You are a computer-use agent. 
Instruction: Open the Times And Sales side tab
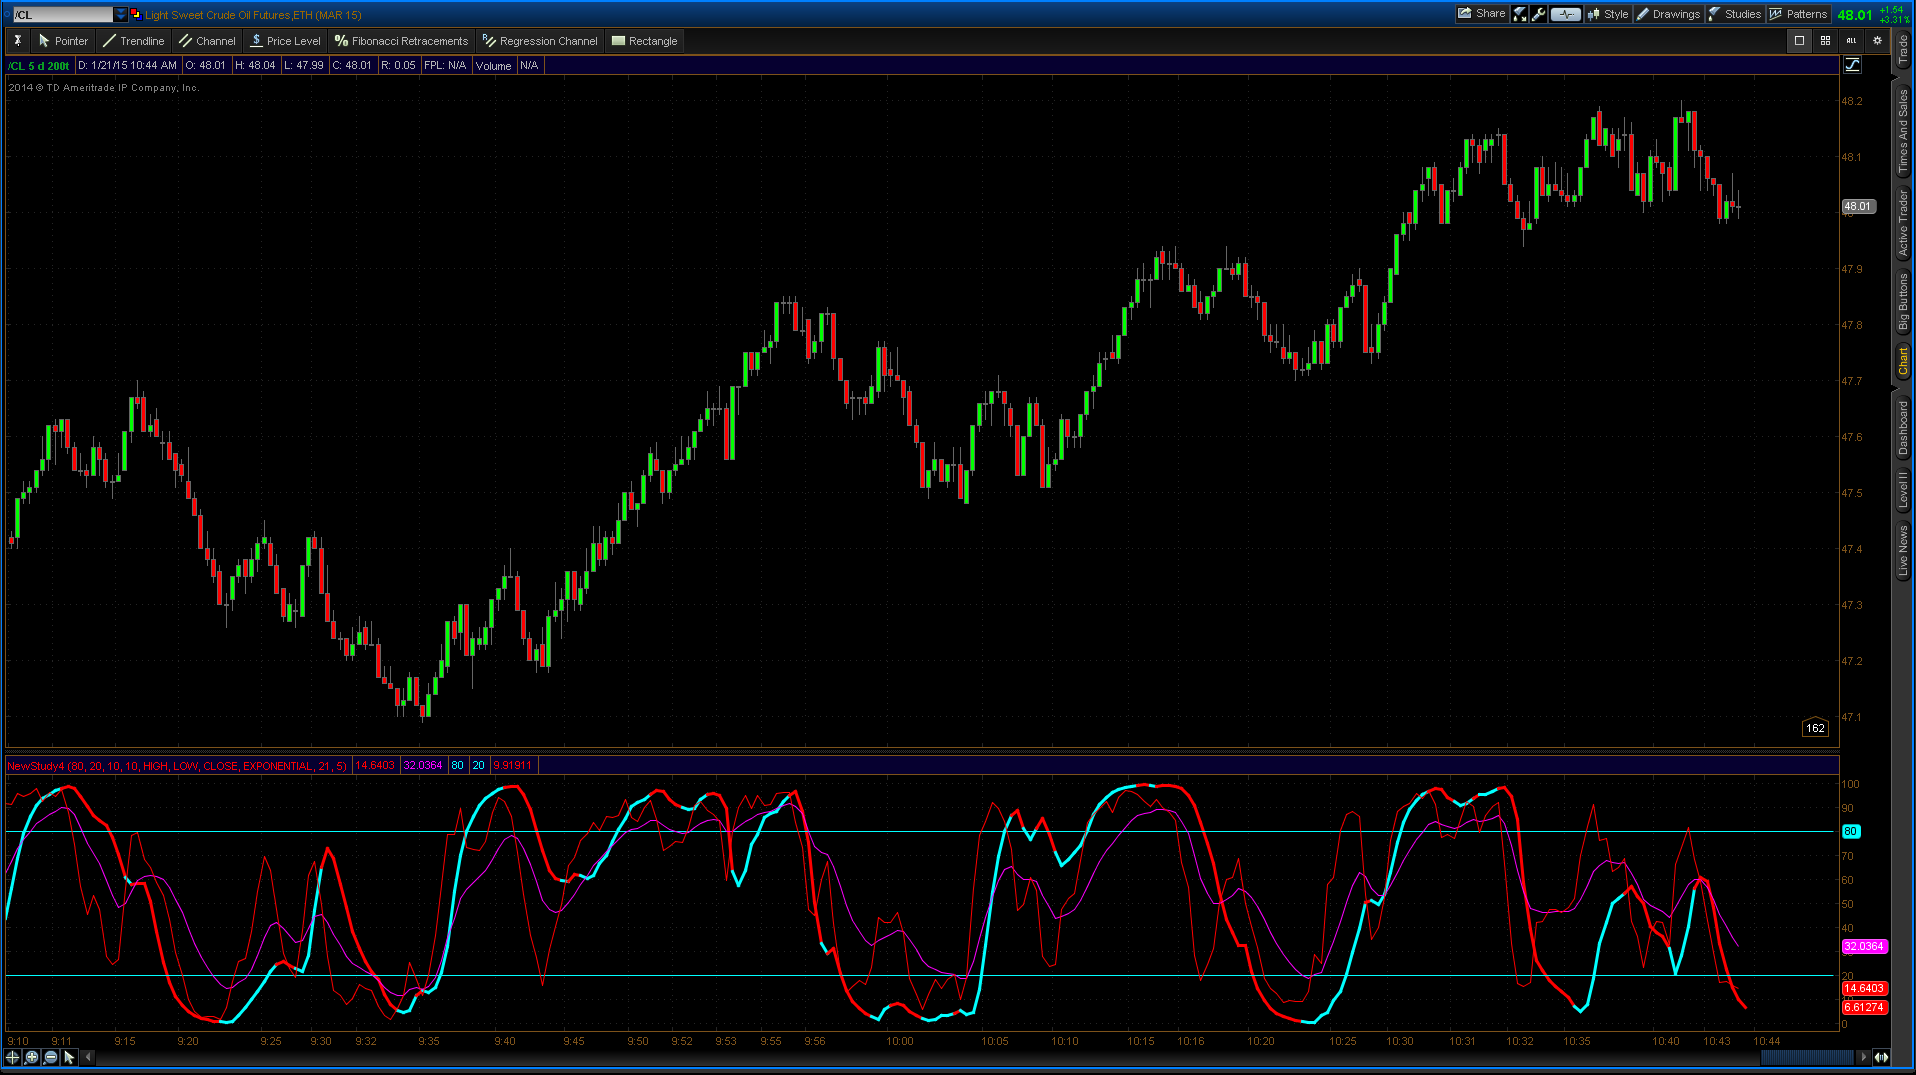coord(1903,131)
